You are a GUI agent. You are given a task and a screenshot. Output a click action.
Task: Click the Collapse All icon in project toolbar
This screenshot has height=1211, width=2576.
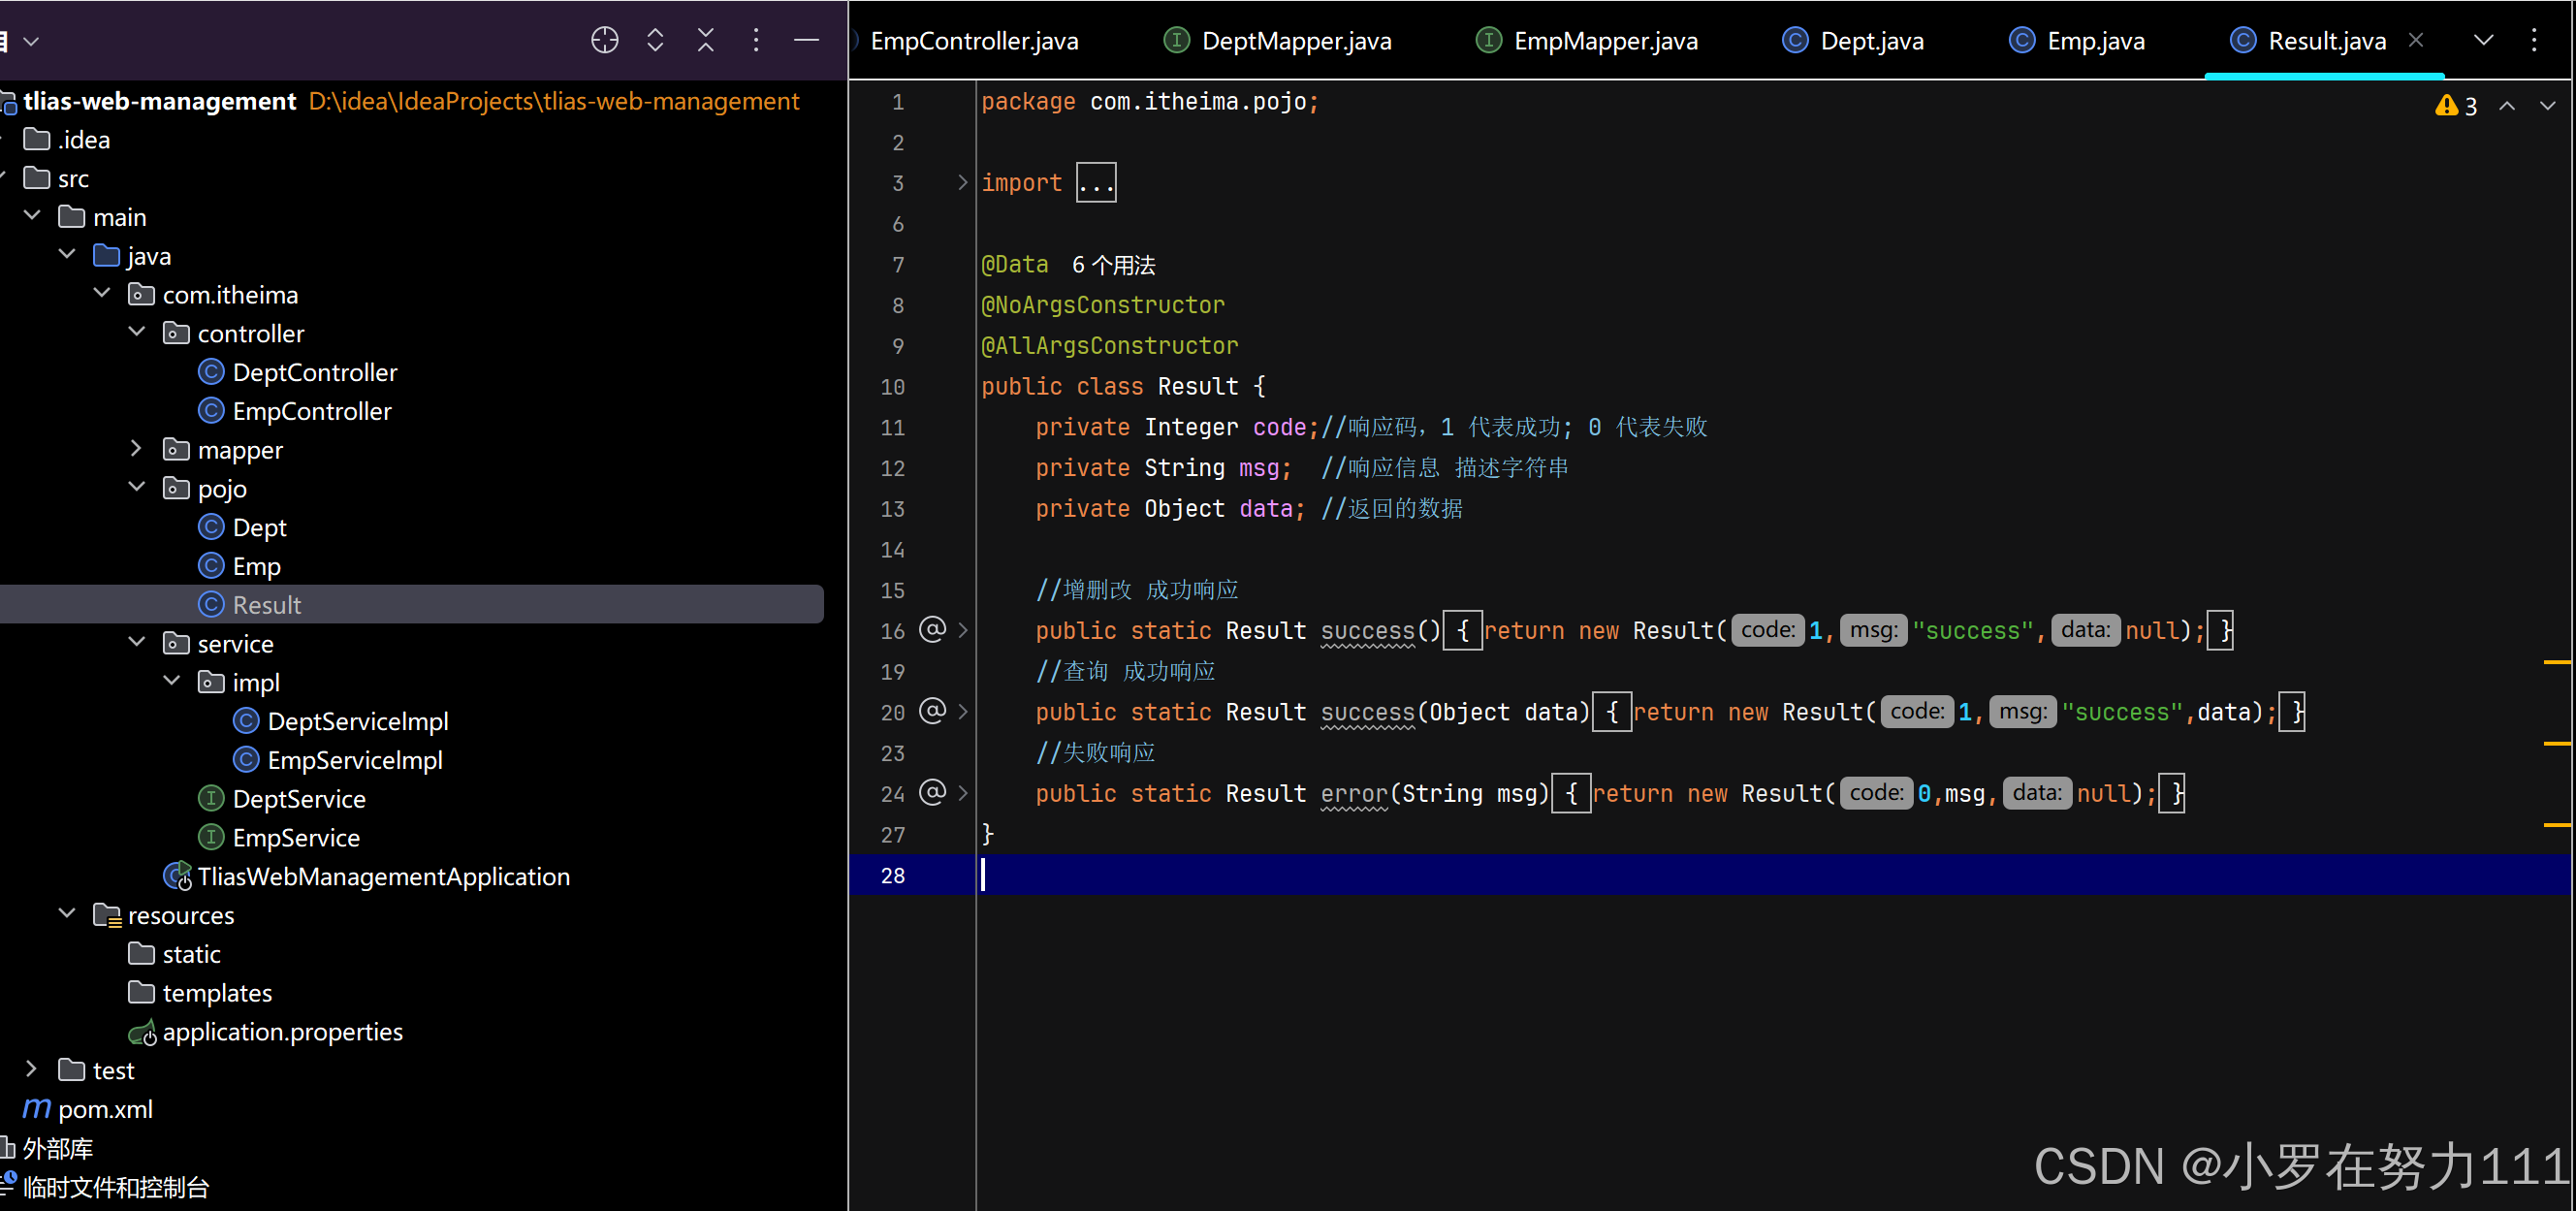705,40
